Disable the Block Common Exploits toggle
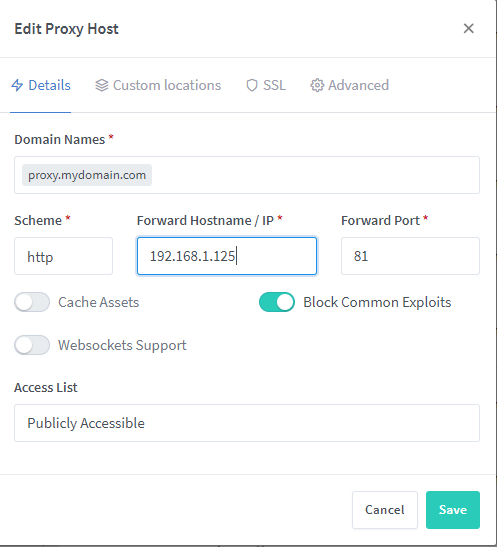Image resolution: width=497 pixels, height=547 pixels. (277, 302)
